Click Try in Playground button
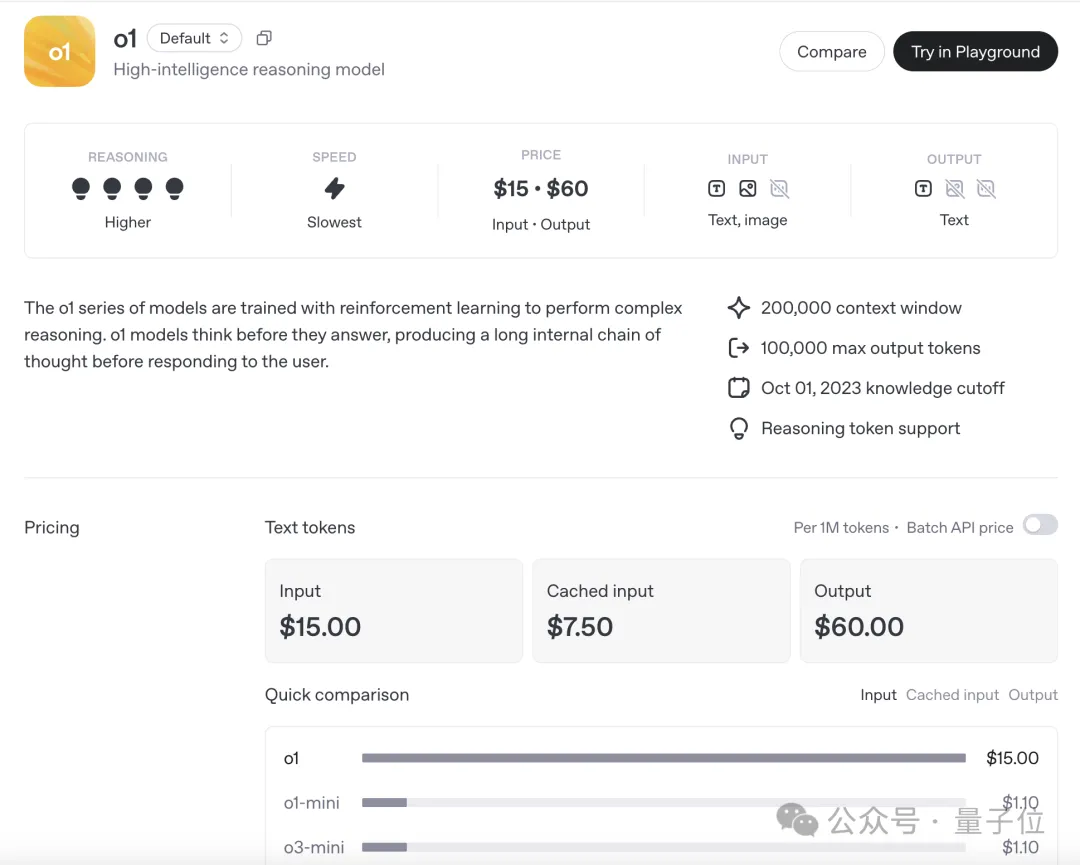The image size is (1080, 865). (975, 52)
